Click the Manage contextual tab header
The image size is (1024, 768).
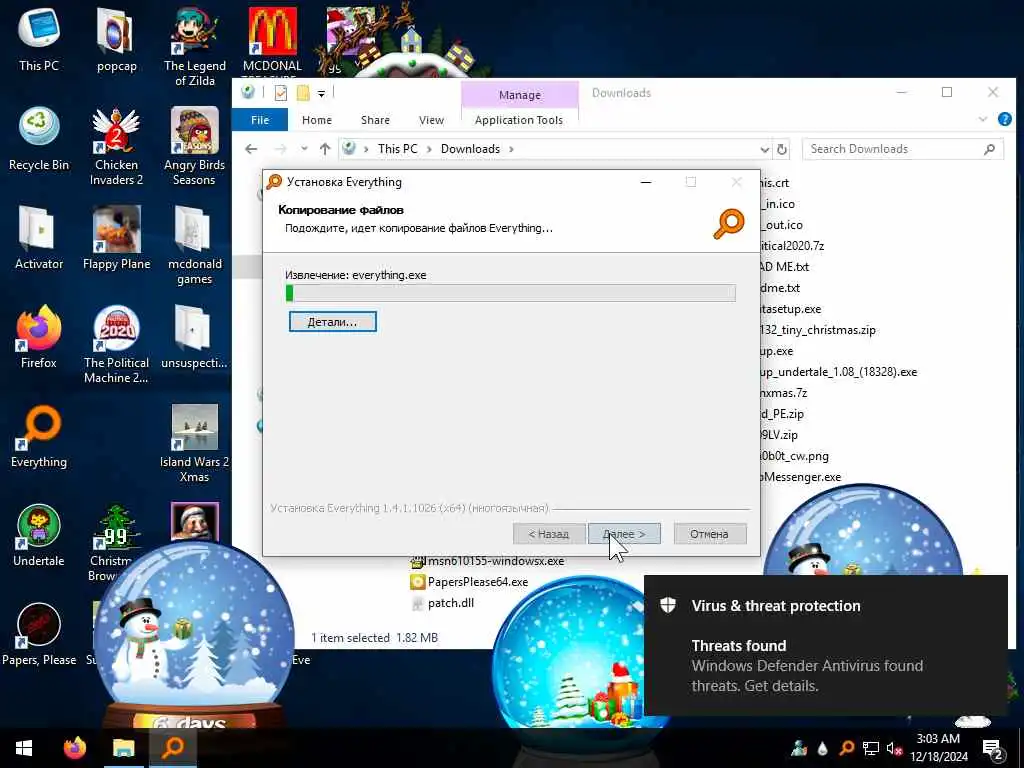pyautogui.click(x=520, y=95)
